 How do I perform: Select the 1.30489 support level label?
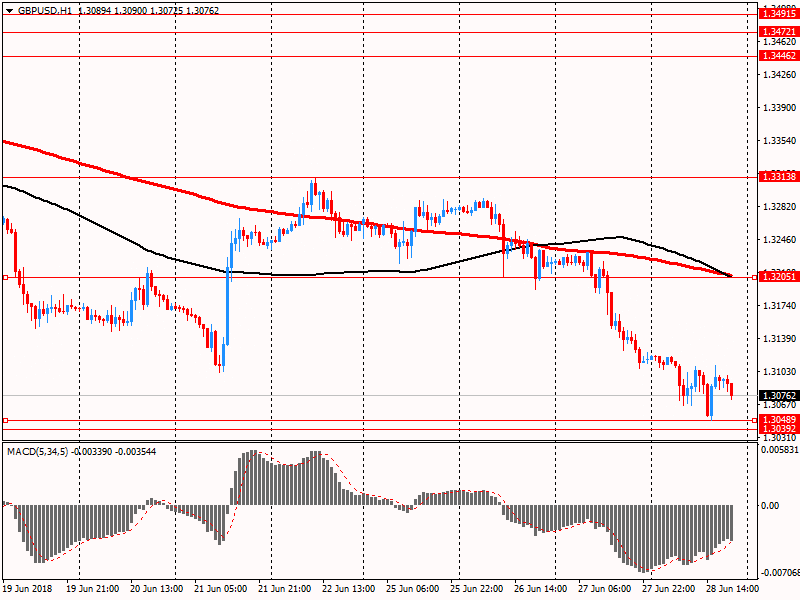click(x=779, y=420)
